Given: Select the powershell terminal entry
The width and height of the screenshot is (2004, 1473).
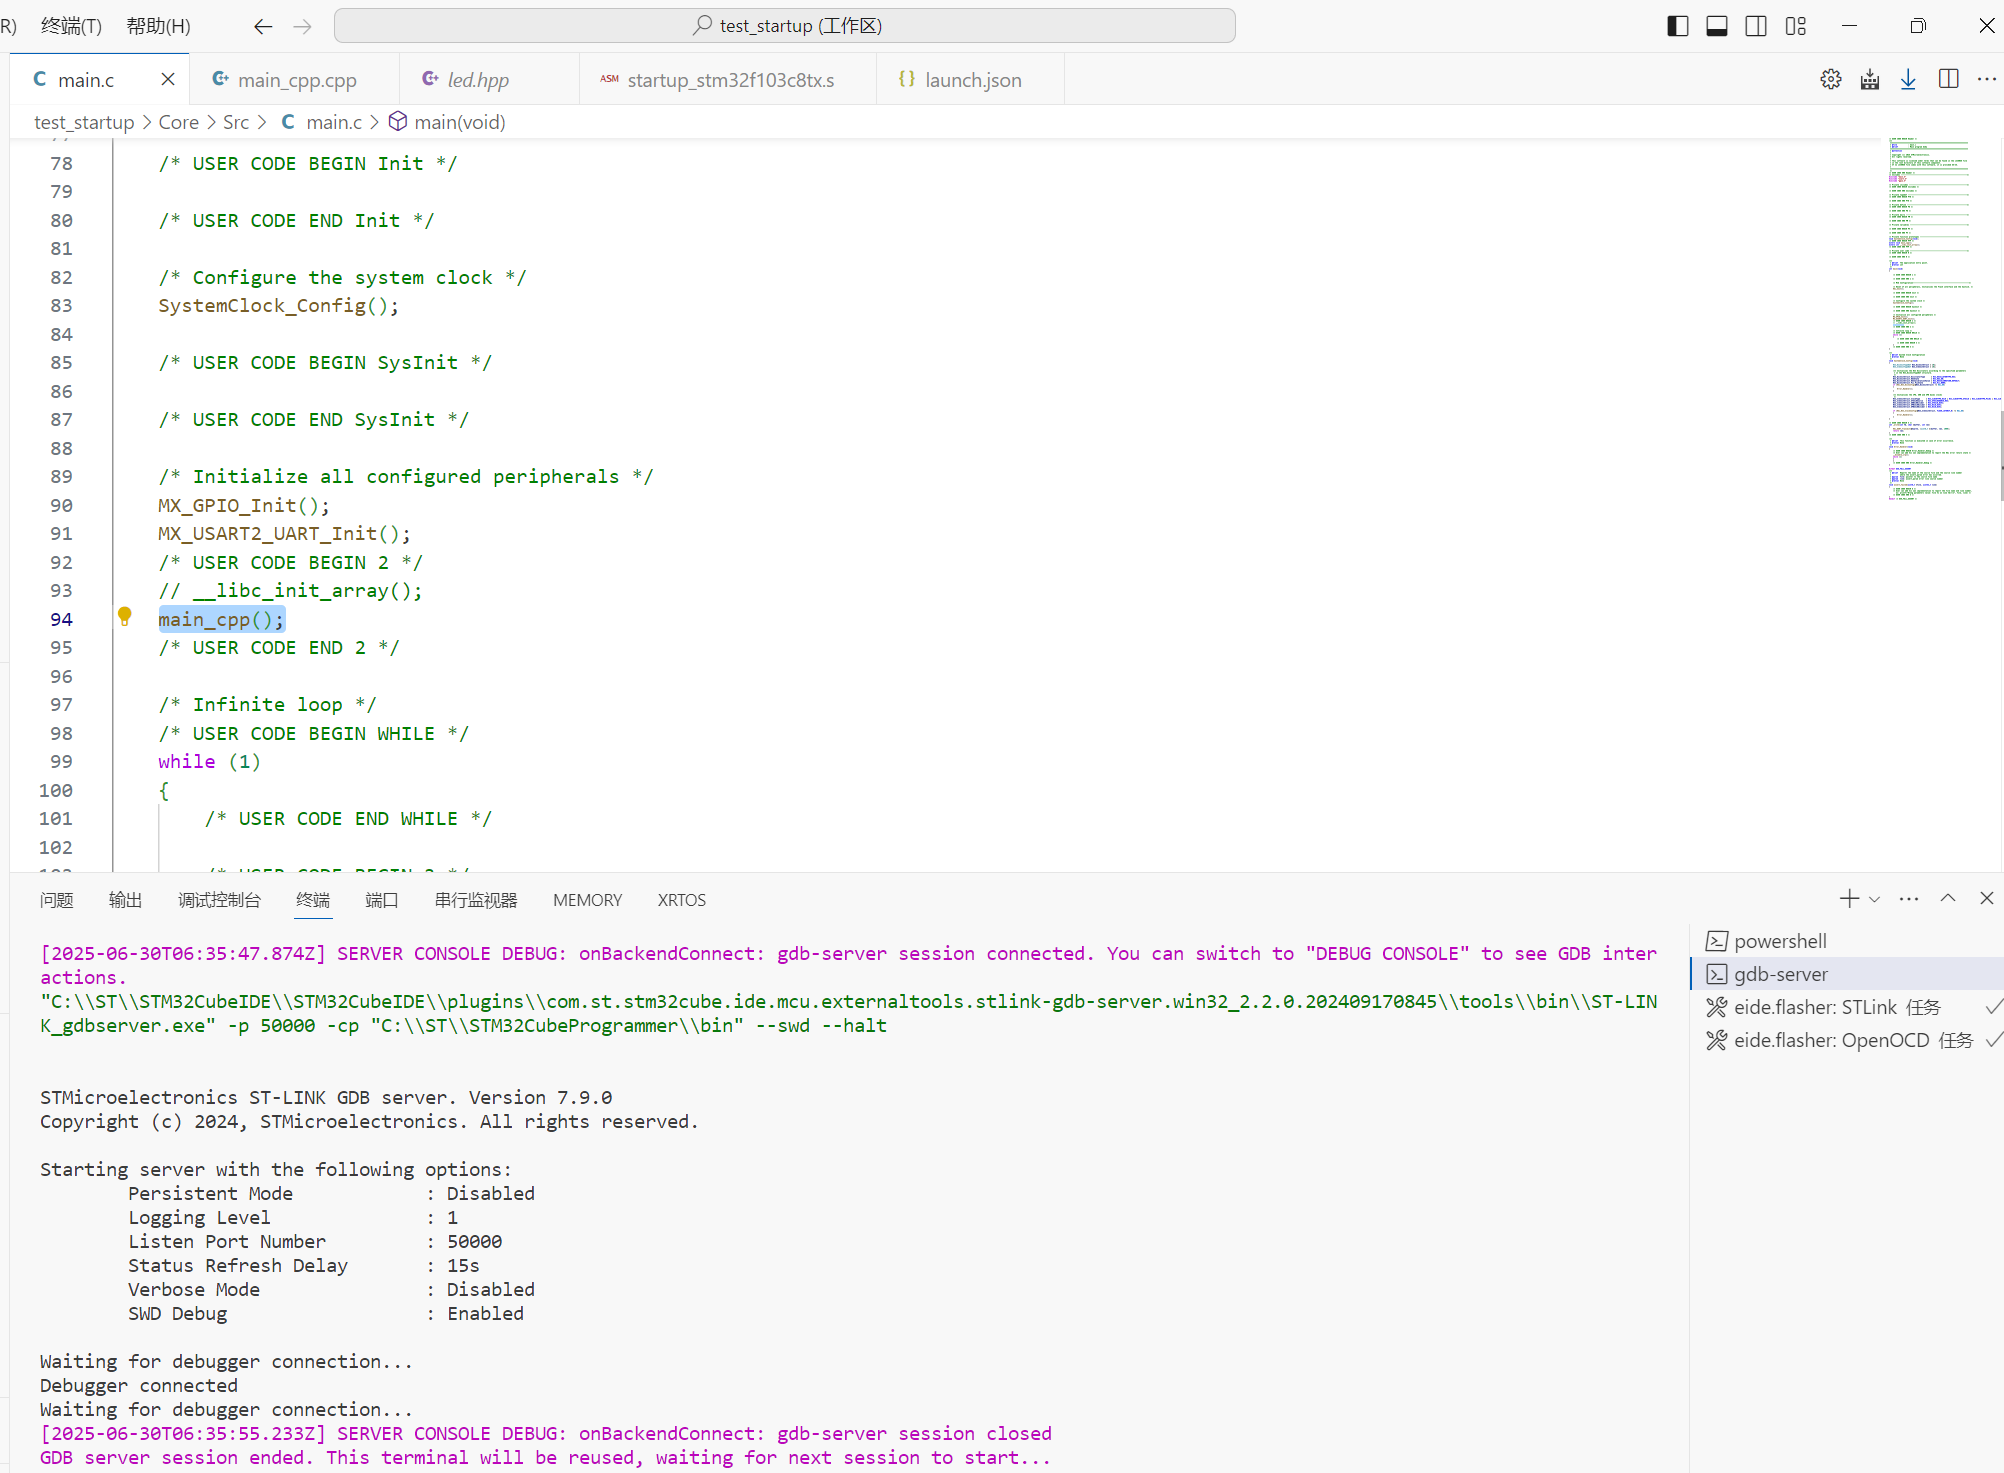Looking at the screenshot, I should [x=1847, y=941].
